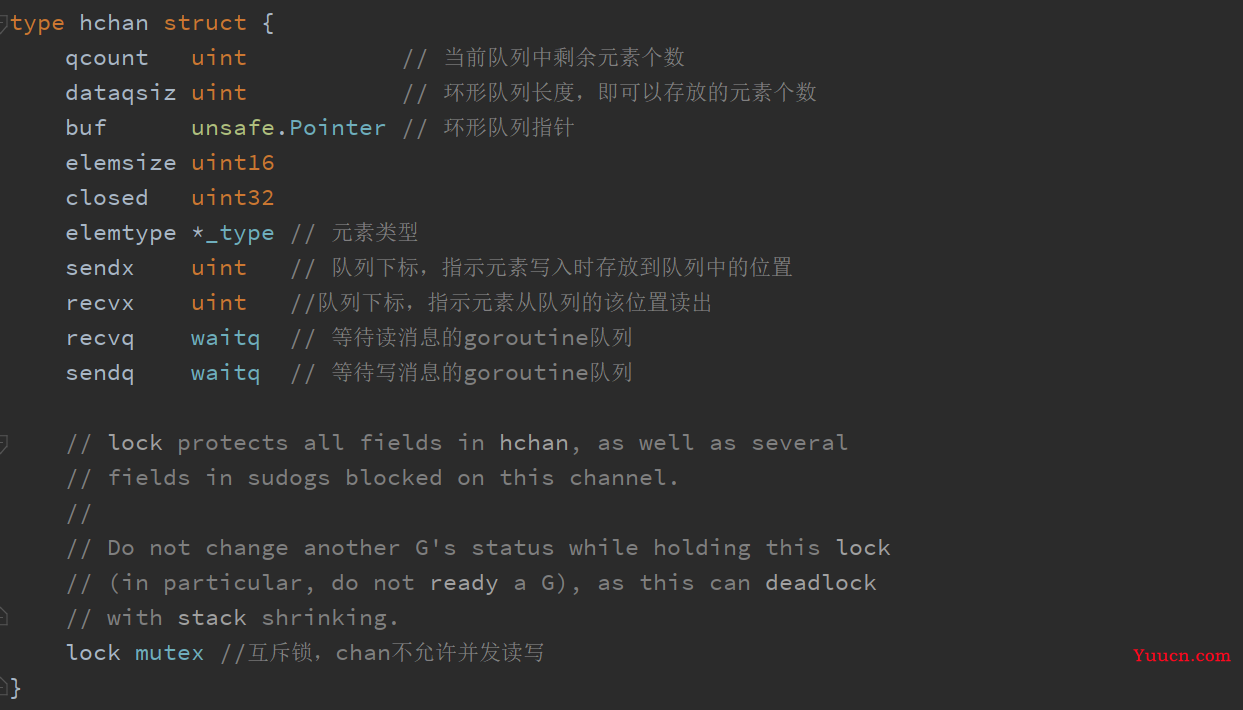Click the struct keyword
The width and height of the screenshot is (1243, 710).
205,23
